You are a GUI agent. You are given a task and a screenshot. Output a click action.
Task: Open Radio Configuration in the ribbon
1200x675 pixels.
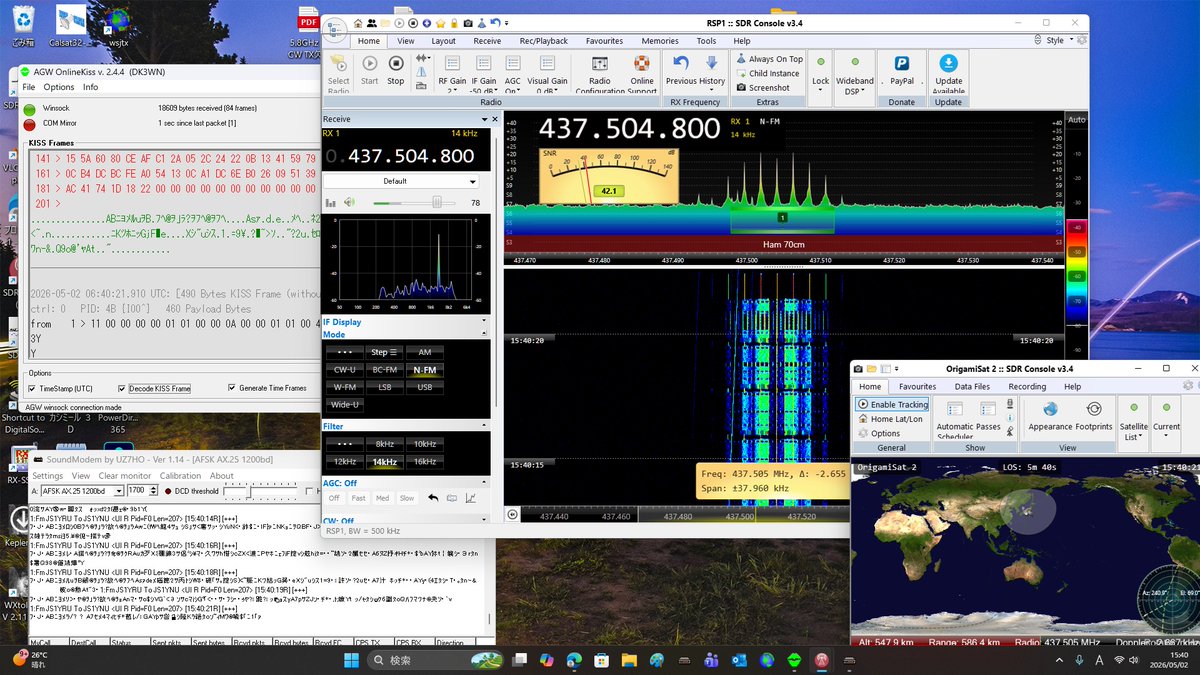click(600, 74)
